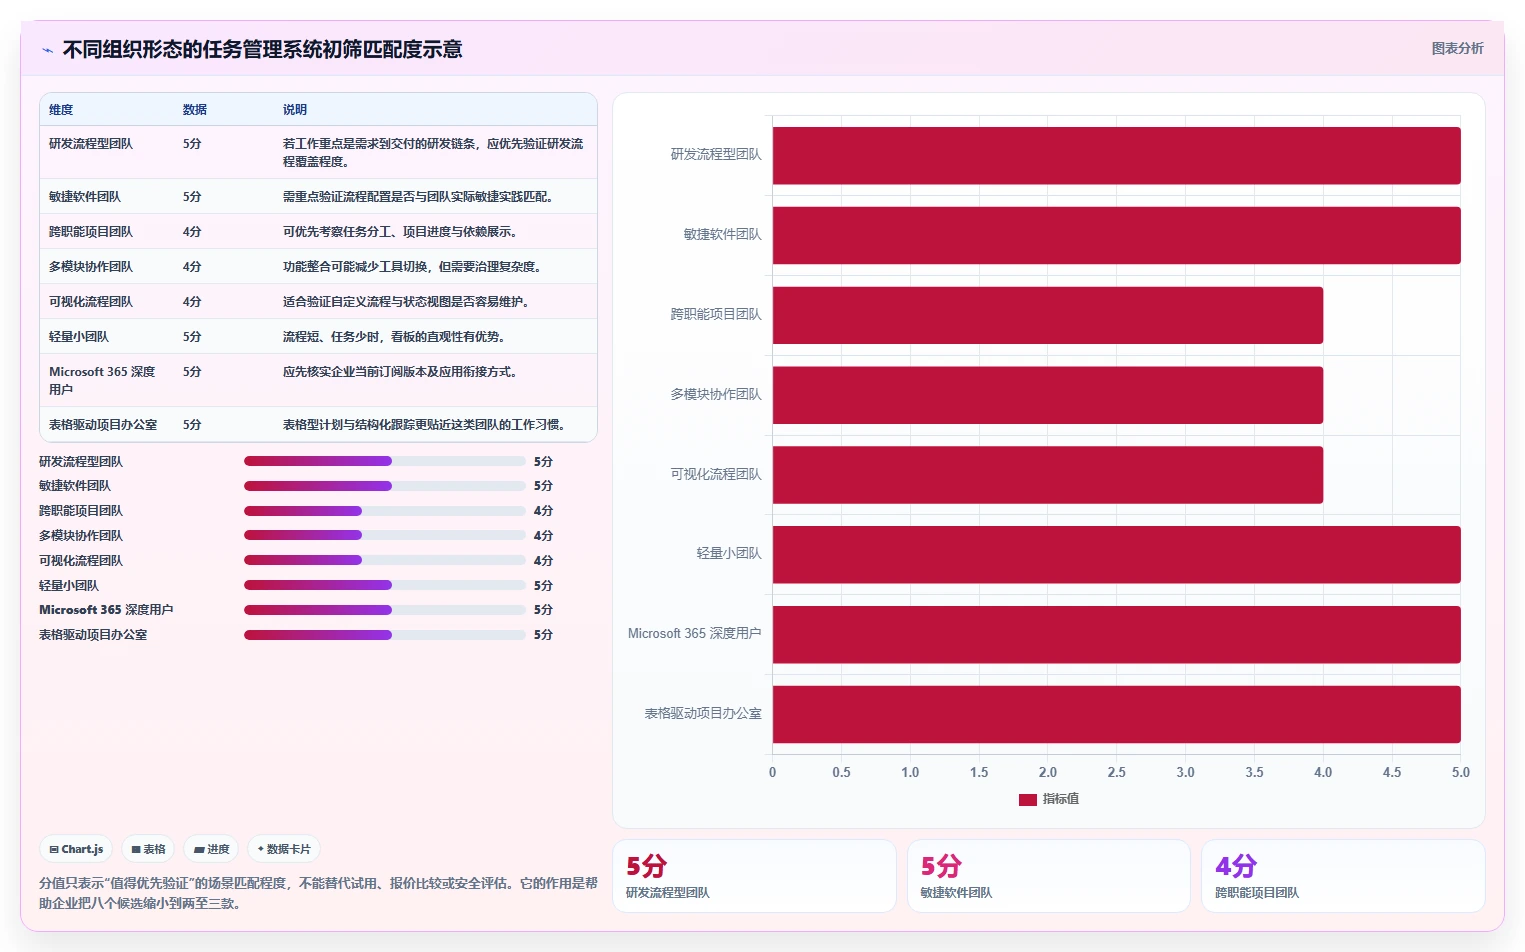
Task: Click the 表格 chip
Action: (148, 849)
